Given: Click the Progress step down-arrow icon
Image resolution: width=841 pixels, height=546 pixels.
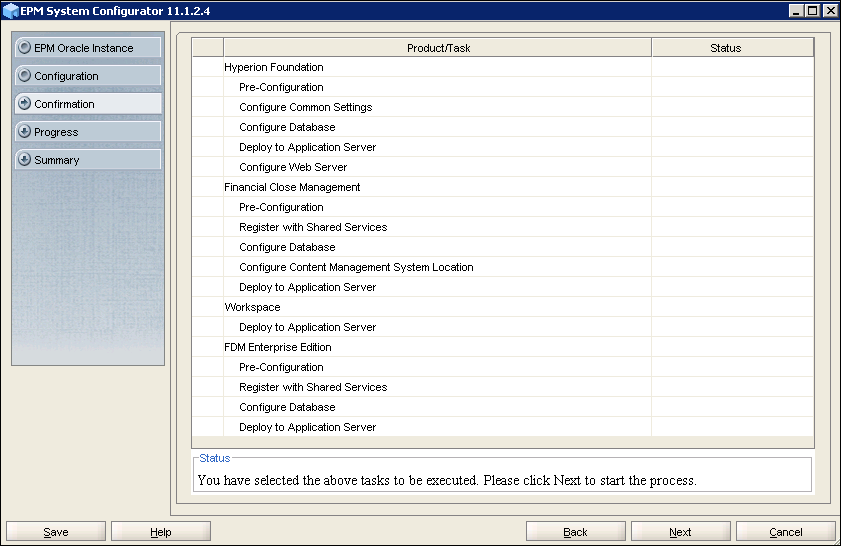Looking at the screenshot, I should 24,131.
